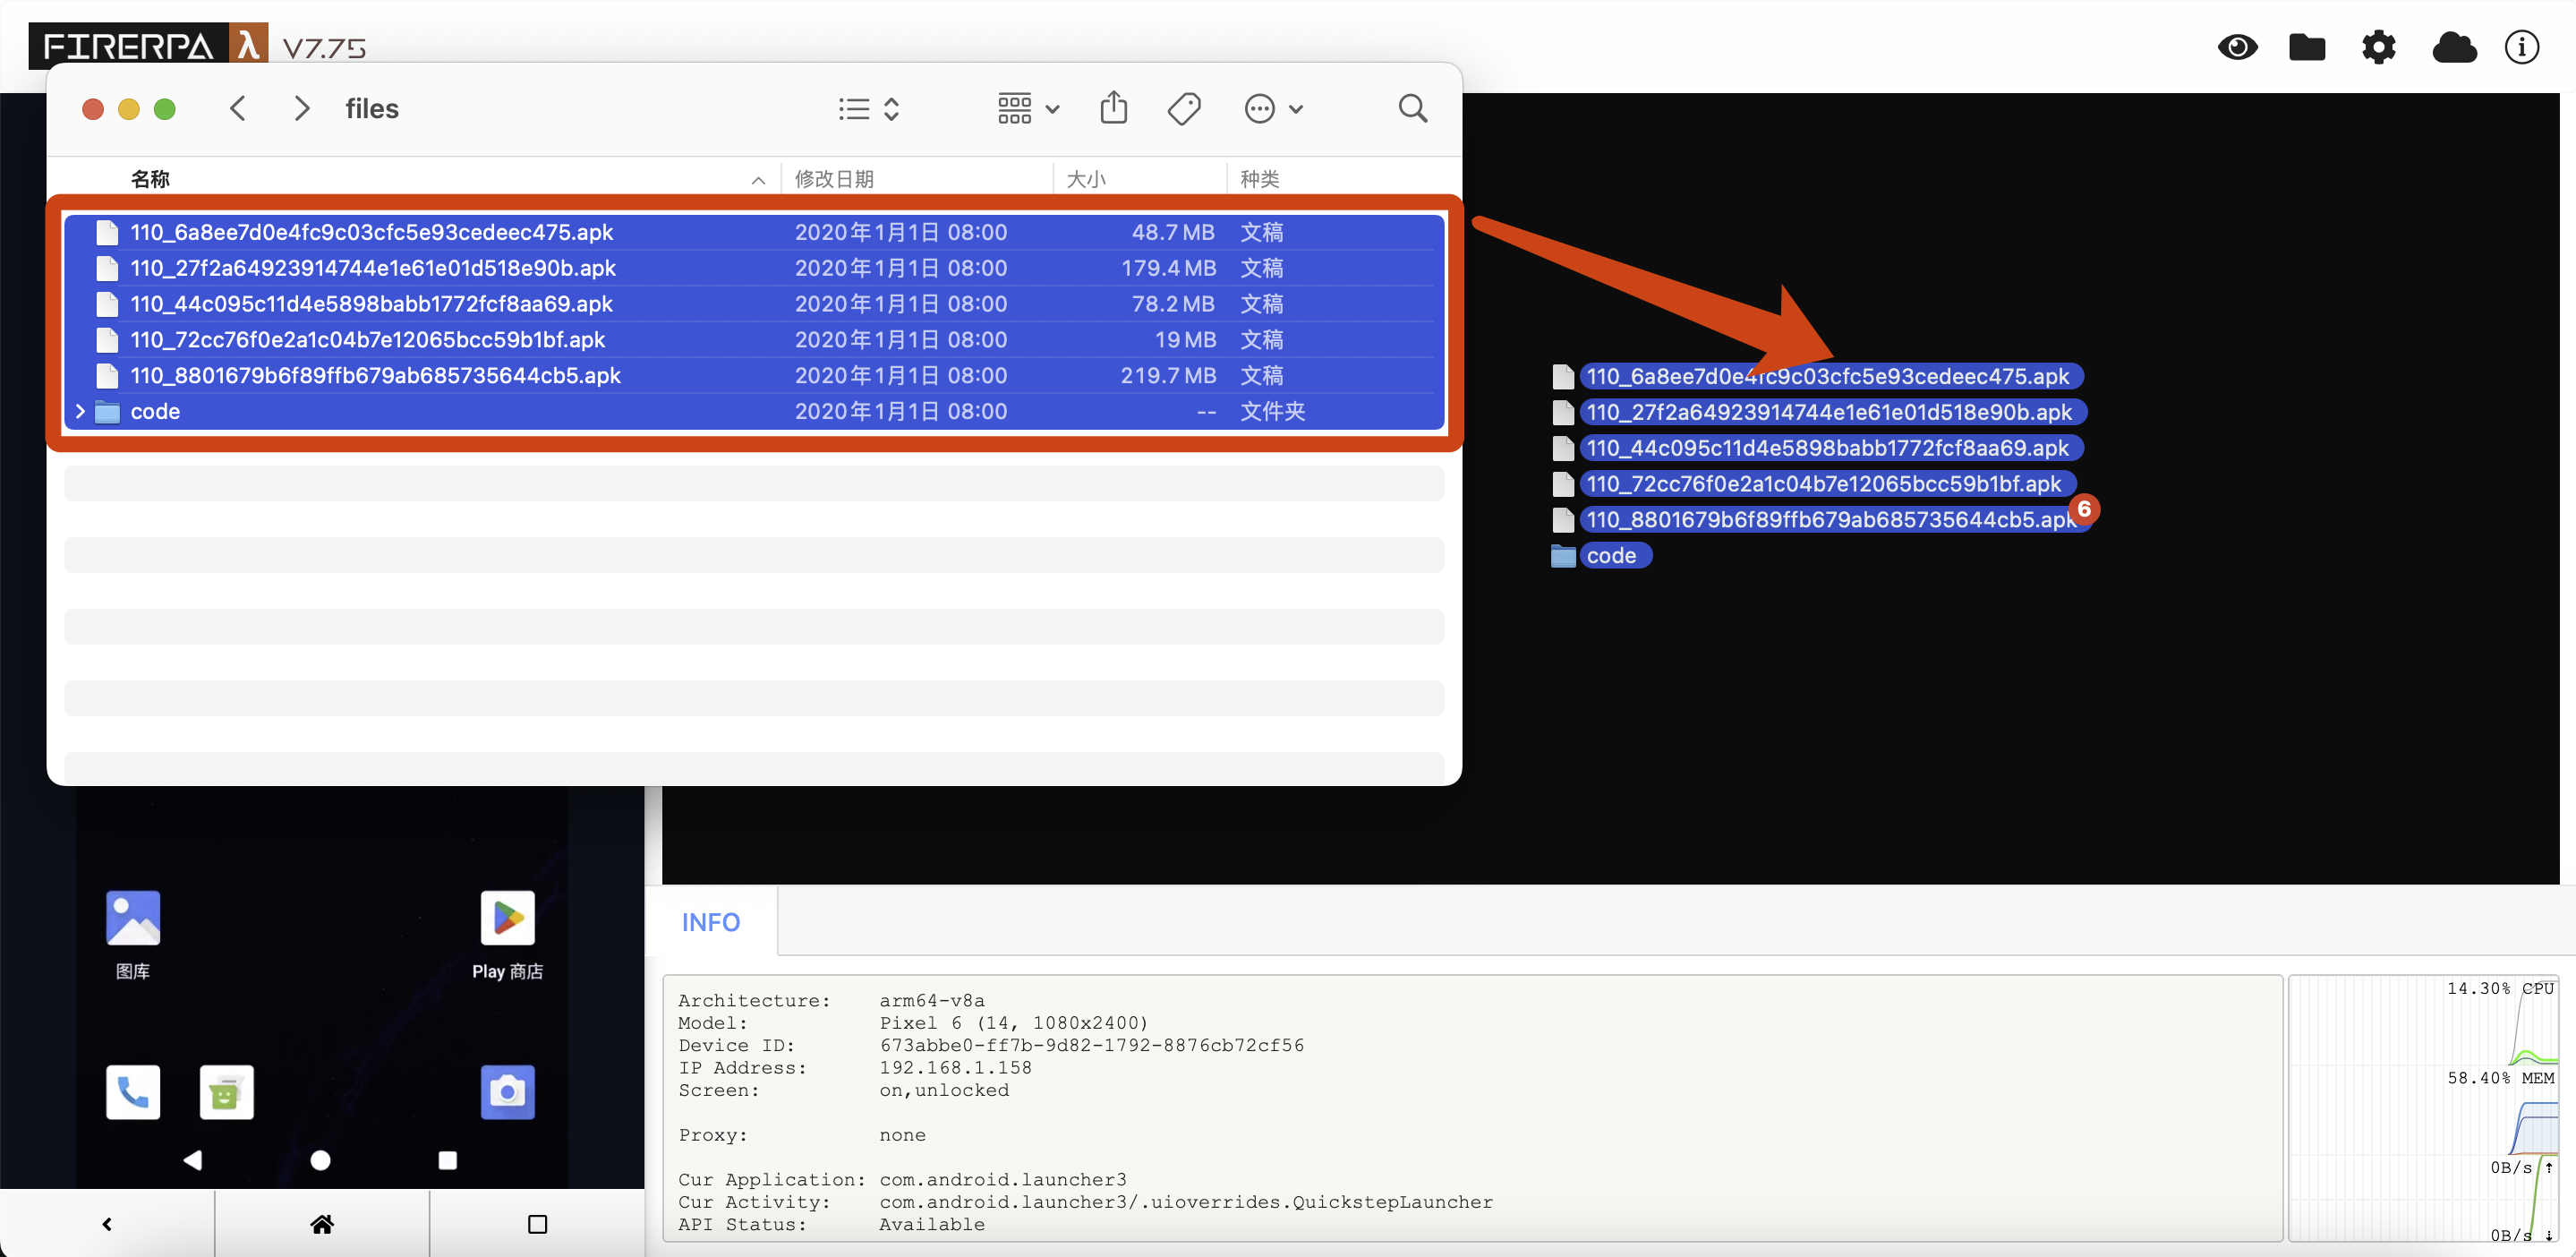
Task: Click the cloud icon in header
Action: coord(2453,47)
